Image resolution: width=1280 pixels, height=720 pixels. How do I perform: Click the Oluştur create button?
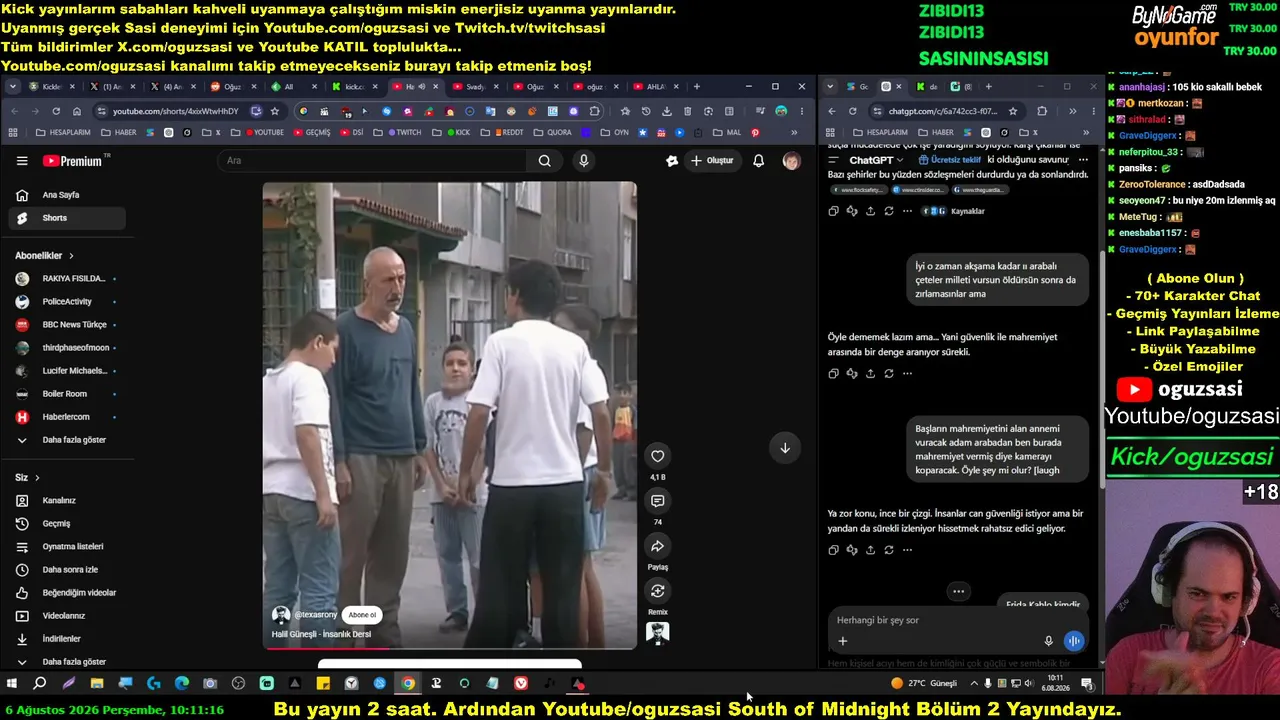(712, 161)
